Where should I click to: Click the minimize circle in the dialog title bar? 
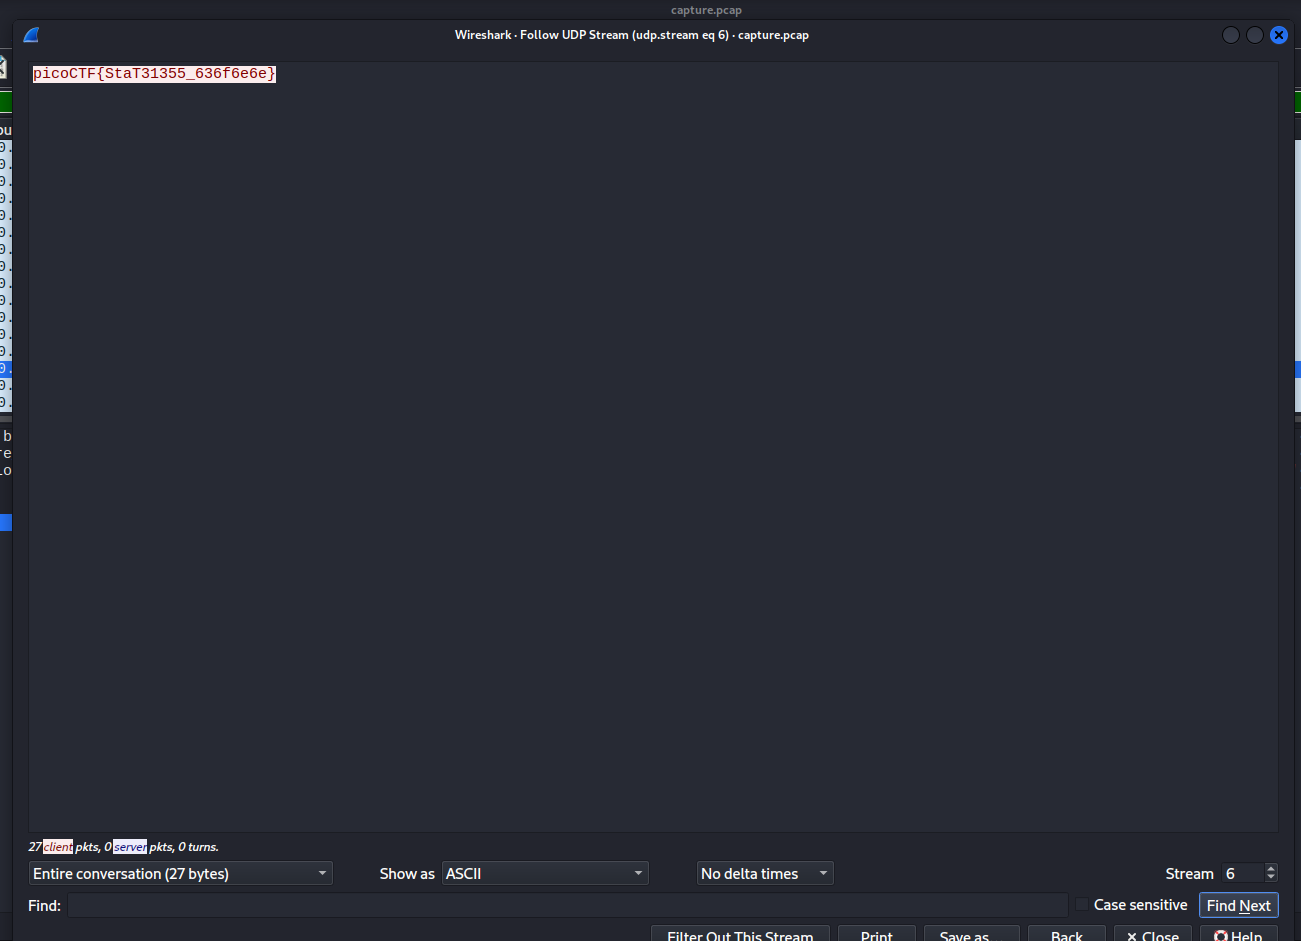pos(1231,35)
